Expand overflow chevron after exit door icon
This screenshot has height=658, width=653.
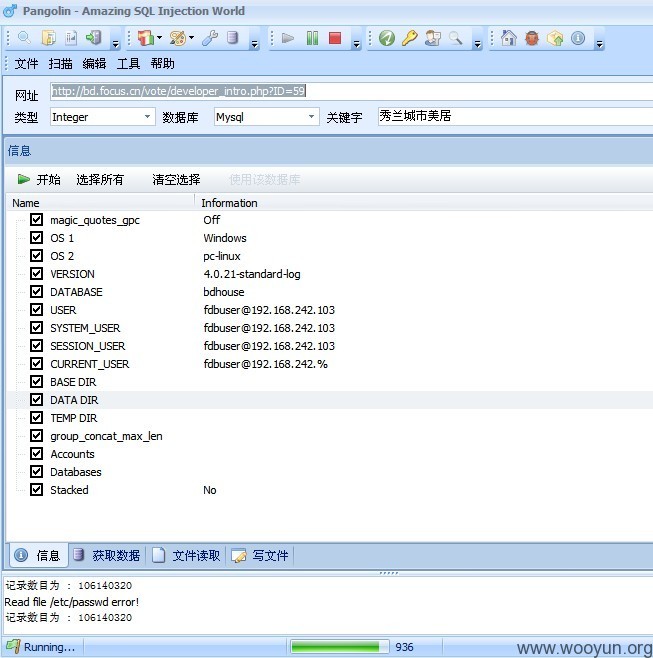[x=115, y=44]
